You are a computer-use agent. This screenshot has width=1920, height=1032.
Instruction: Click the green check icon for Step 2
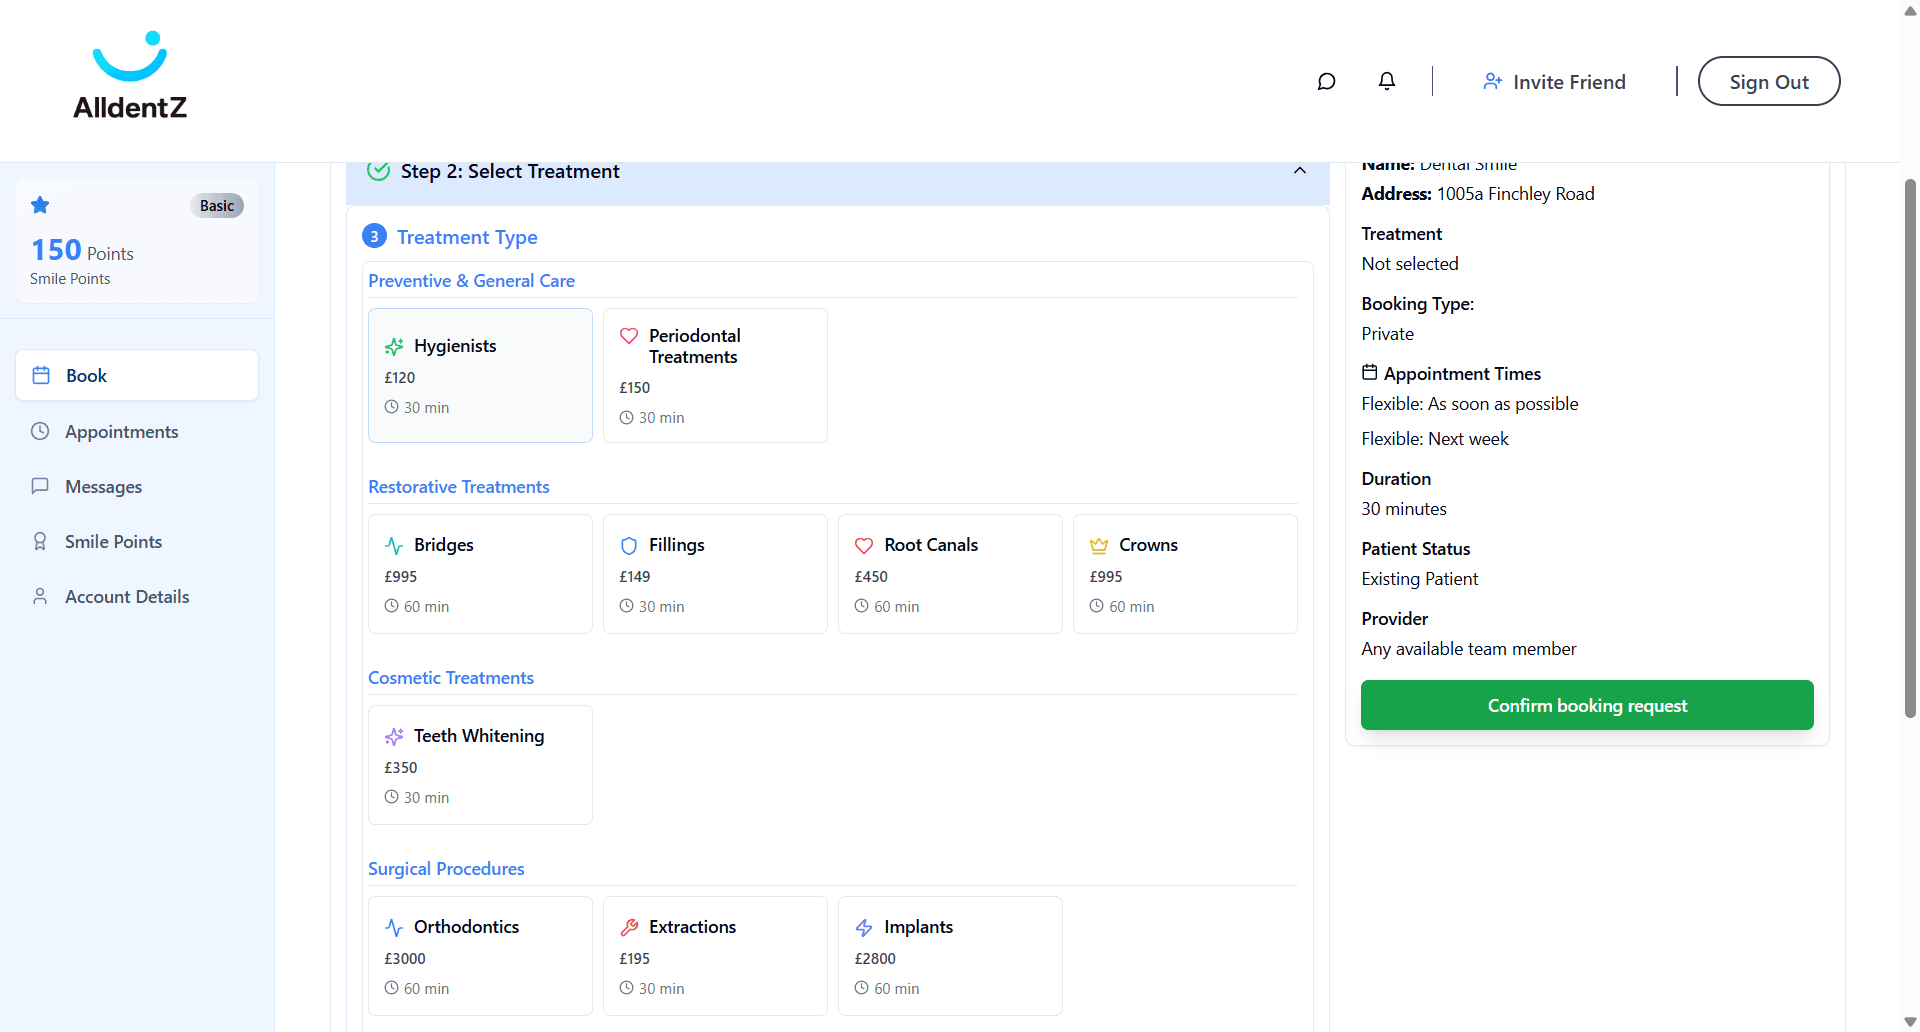(378, 170)
